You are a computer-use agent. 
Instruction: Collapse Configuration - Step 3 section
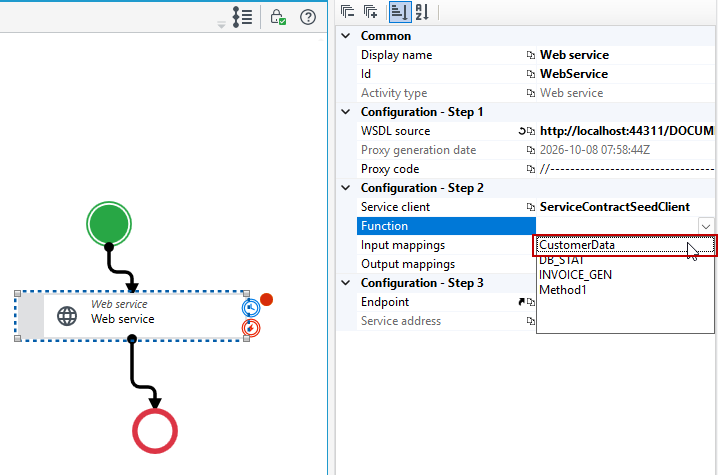pyautogui.click(x=346, y=283)
